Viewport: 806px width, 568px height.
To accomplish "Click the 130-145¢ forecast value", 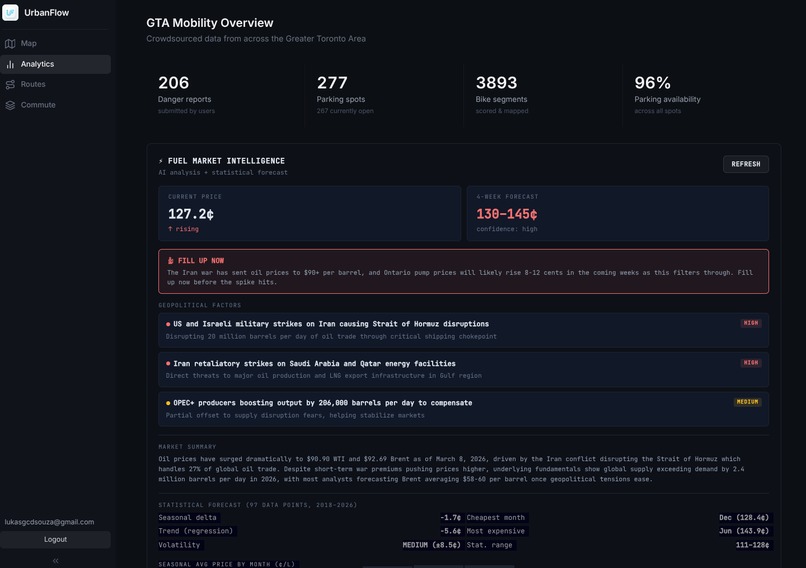I will pyautogui.click(x=507, y=214).
